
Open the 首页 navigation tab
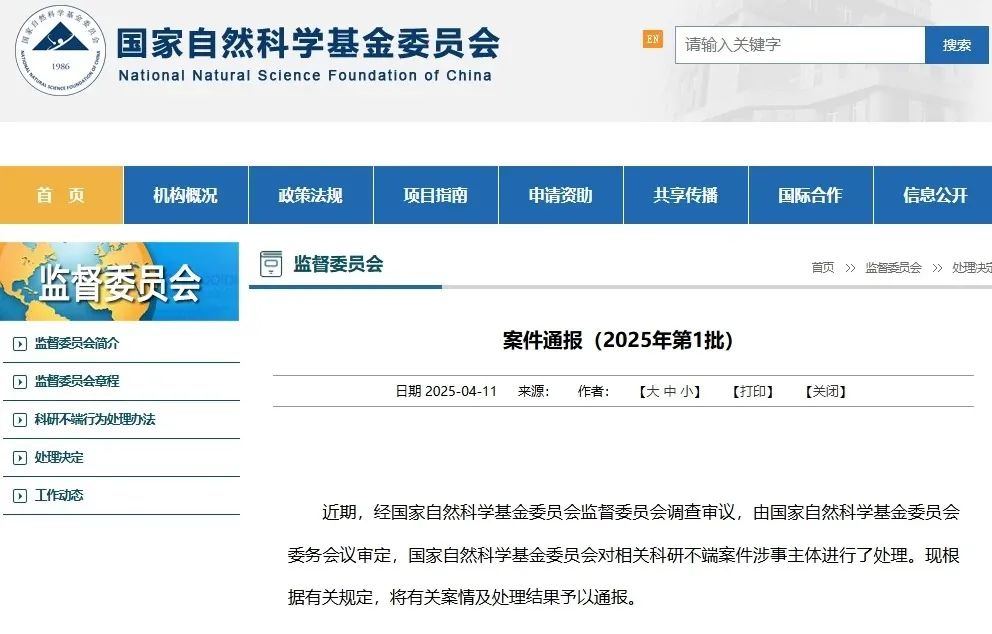61,195
